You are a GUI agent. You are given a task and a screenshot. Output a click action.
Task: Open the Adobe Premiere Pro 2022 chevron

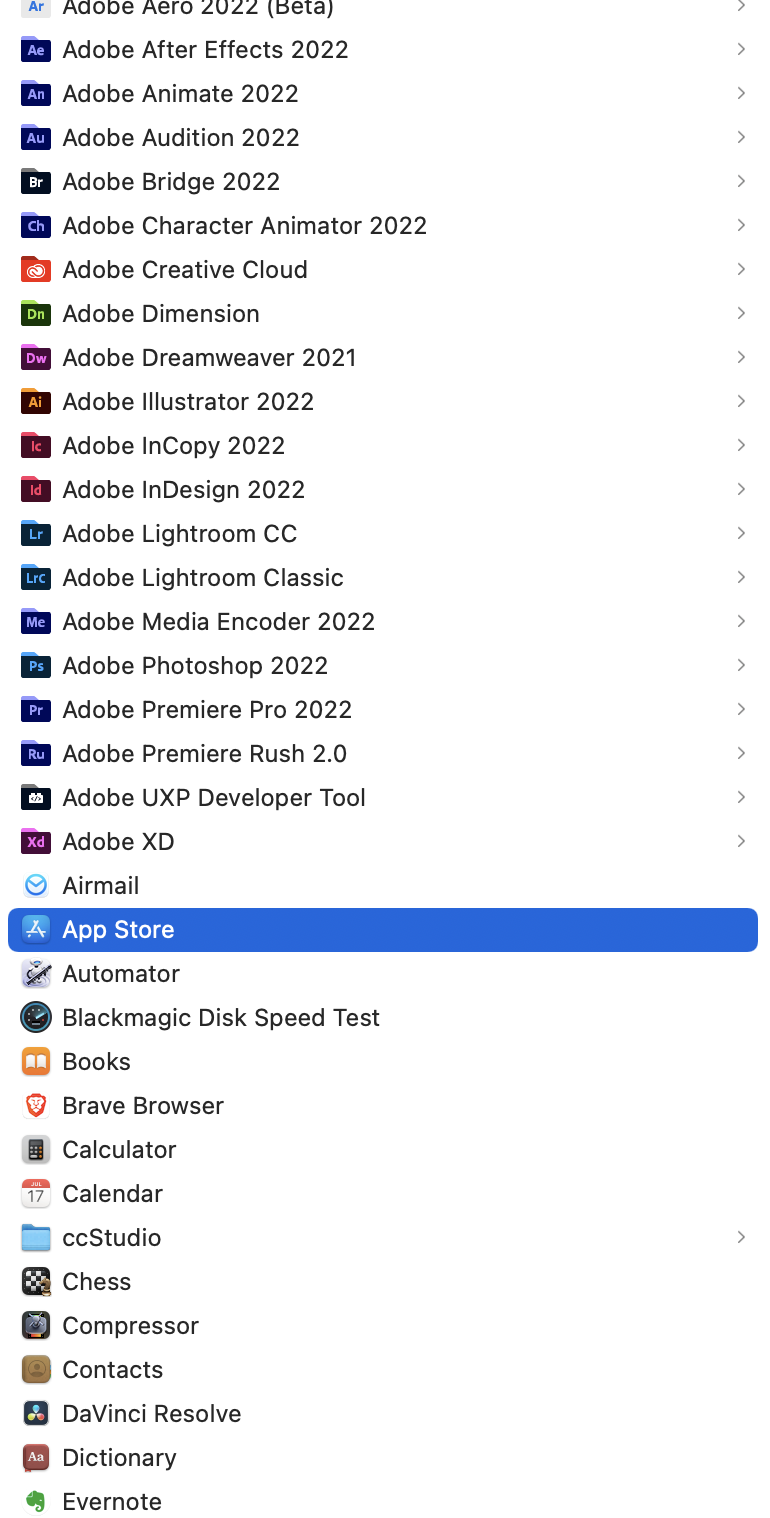(741, 709)
